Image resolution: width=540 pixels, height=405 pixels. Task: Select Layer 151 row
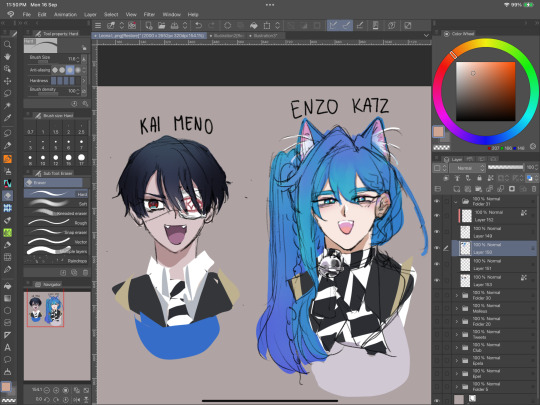point(495,264)
